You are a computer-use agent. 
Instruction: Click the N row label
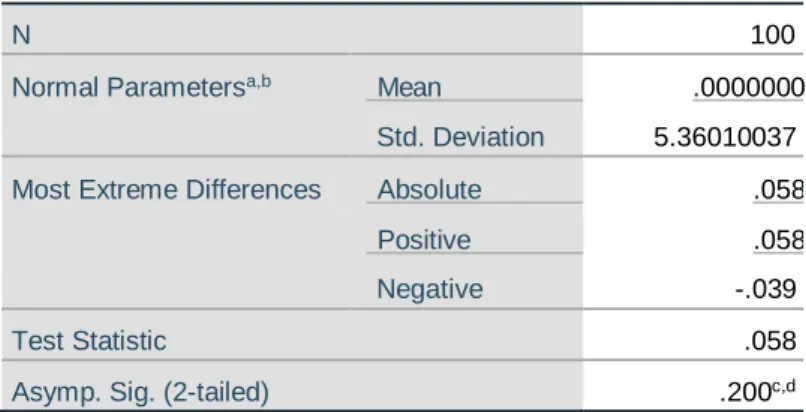(x=21, y=35)
